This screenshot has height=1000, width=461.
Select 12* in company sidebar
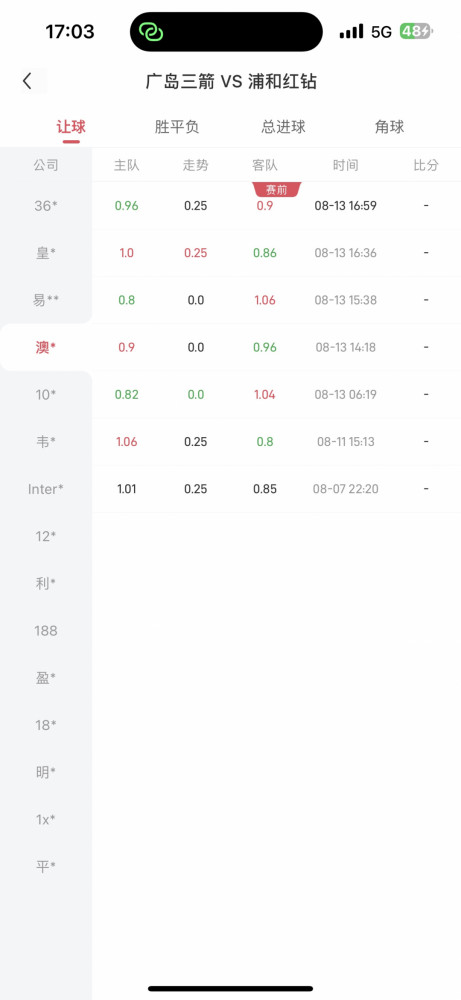[x=46, y=536]
